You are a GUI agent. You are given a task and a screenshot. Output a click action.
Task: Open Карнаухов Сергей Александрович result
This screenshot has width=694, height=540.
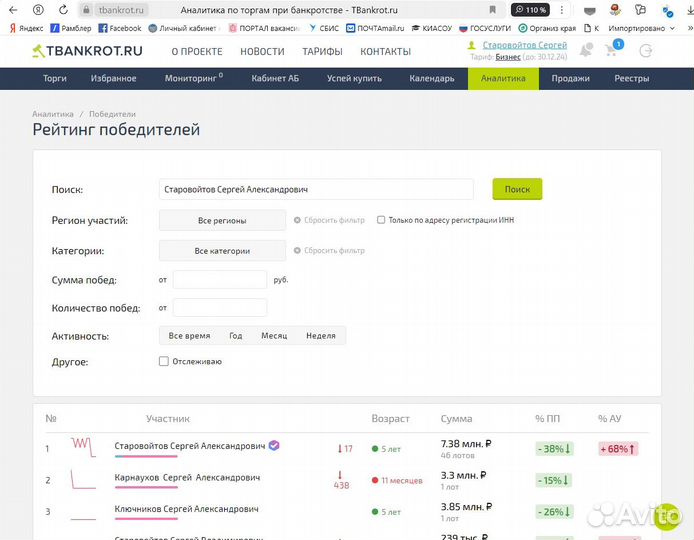(187, 478)
